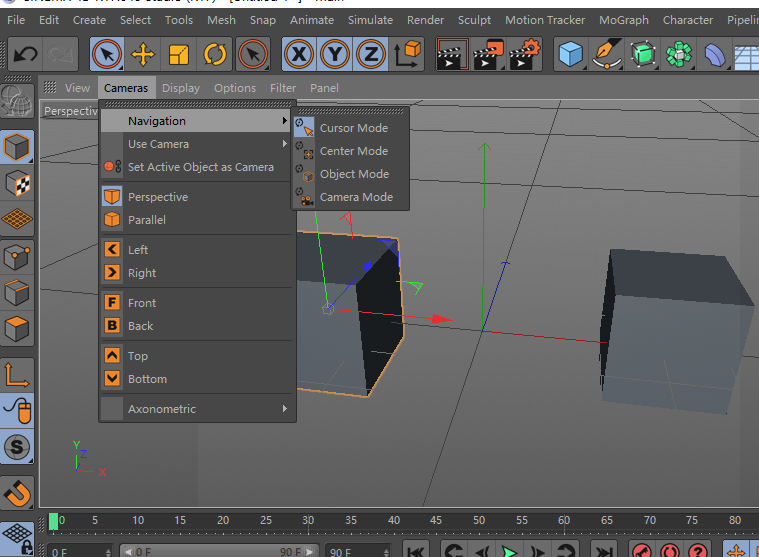The width and height of the screenshot is (759, 557).
Task: Select the Move tool in toolbar
Action: (143, 54)
